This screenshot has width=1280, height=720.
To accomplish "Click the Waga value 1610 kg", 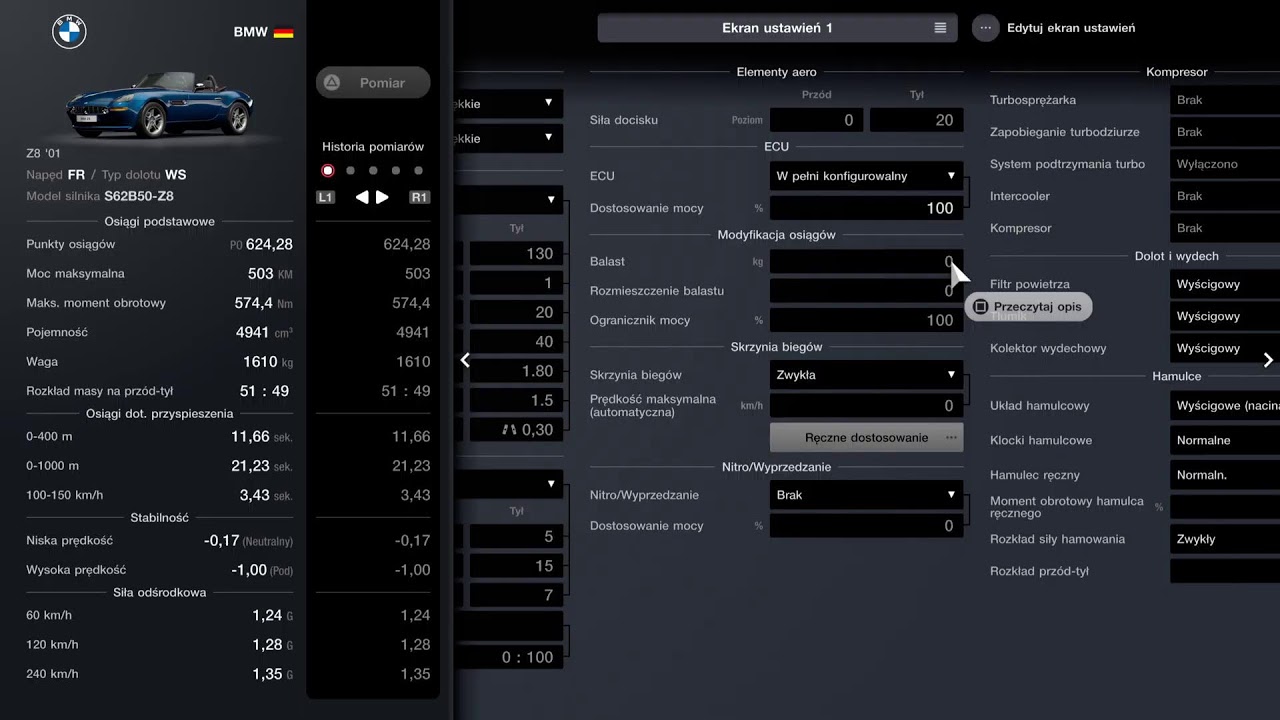I will [x=268, y=362].
